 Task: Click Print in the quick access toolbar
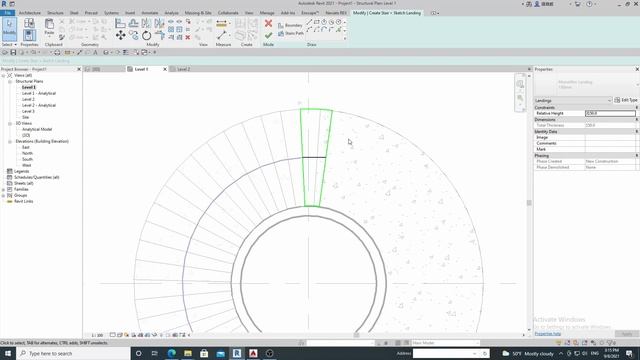[x=57, y=53]
